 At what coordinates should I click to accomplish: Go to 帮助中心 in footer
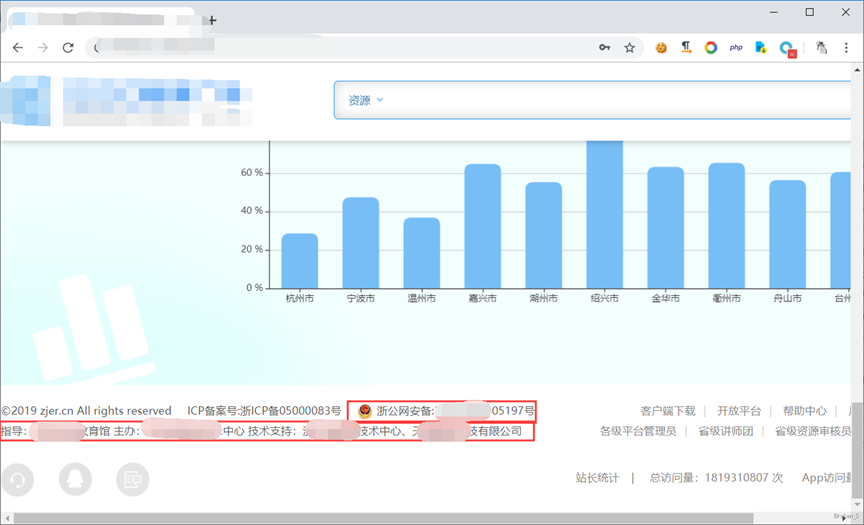(804, 411)
